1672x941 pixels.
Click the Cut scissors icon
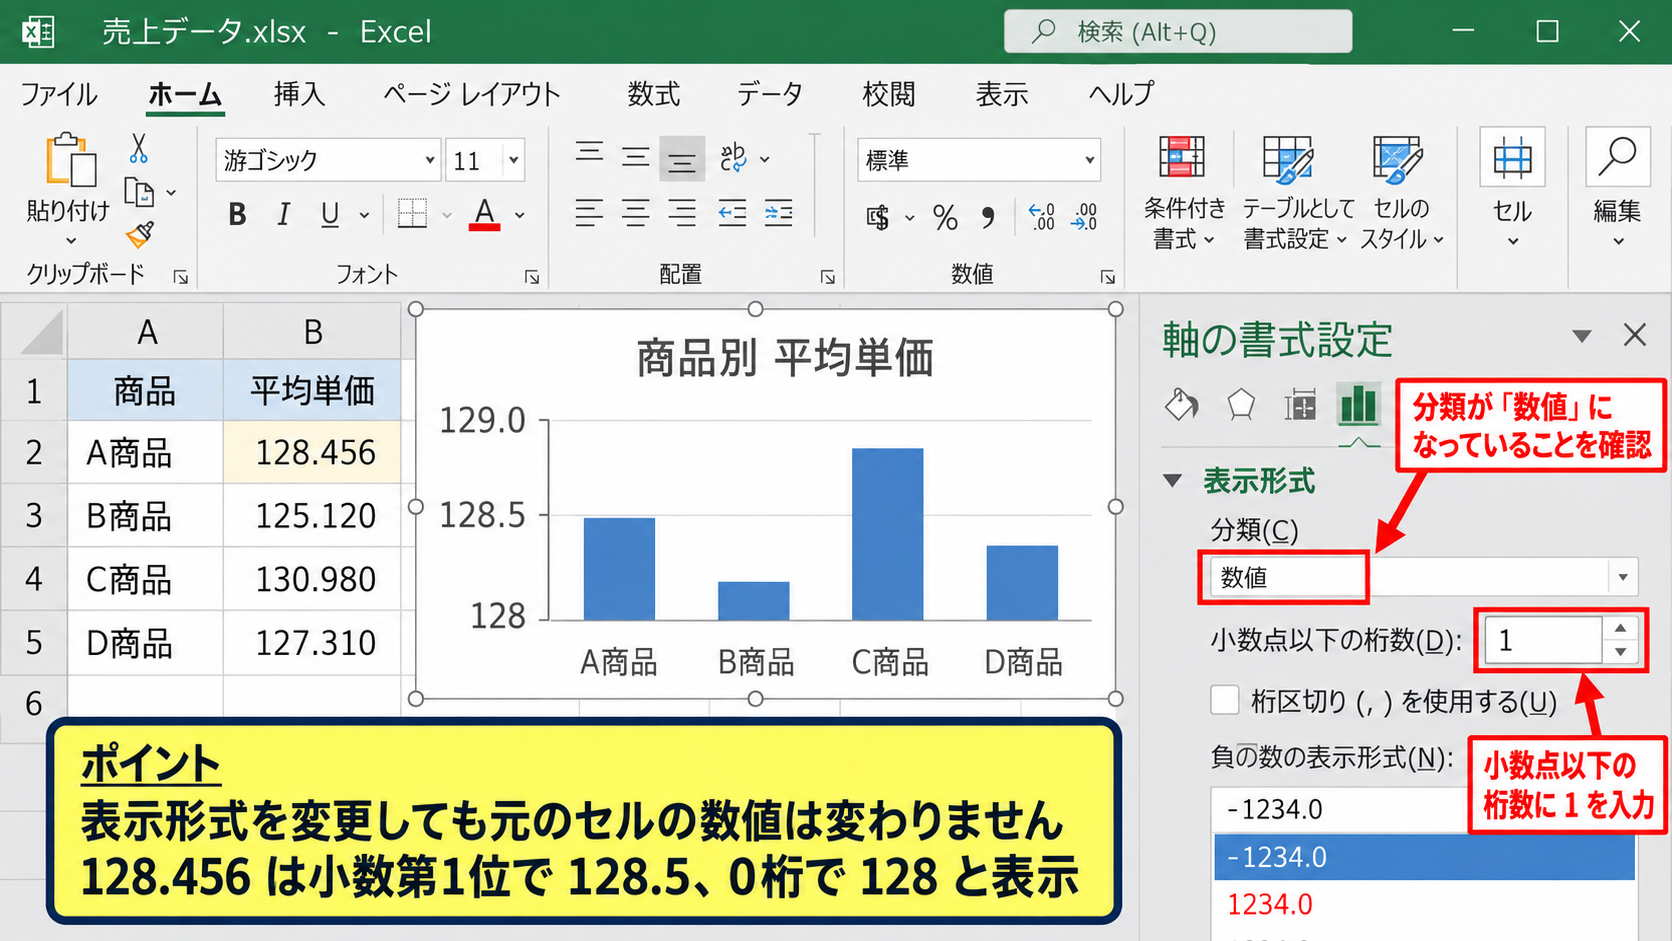point(138,149)
